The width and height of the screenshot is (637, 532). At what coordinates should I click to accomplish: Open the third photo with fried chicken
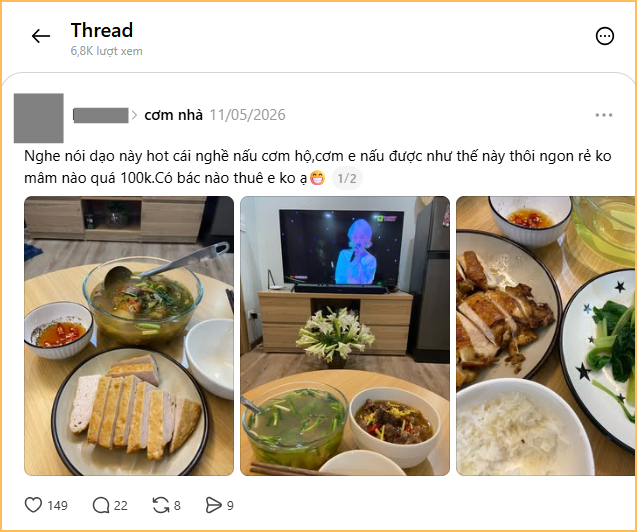coord(546,336)
